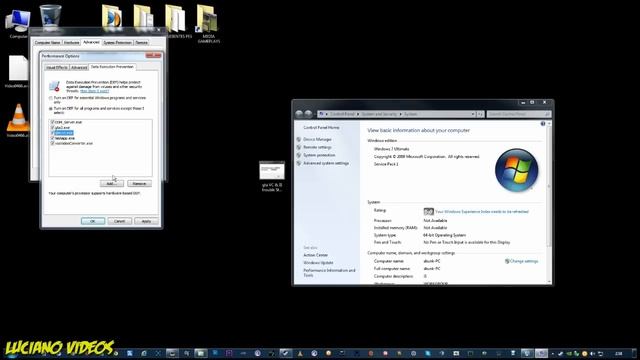
Task: Switch to the Advanced tab in Performance Options
Action: tap(79, 67)
